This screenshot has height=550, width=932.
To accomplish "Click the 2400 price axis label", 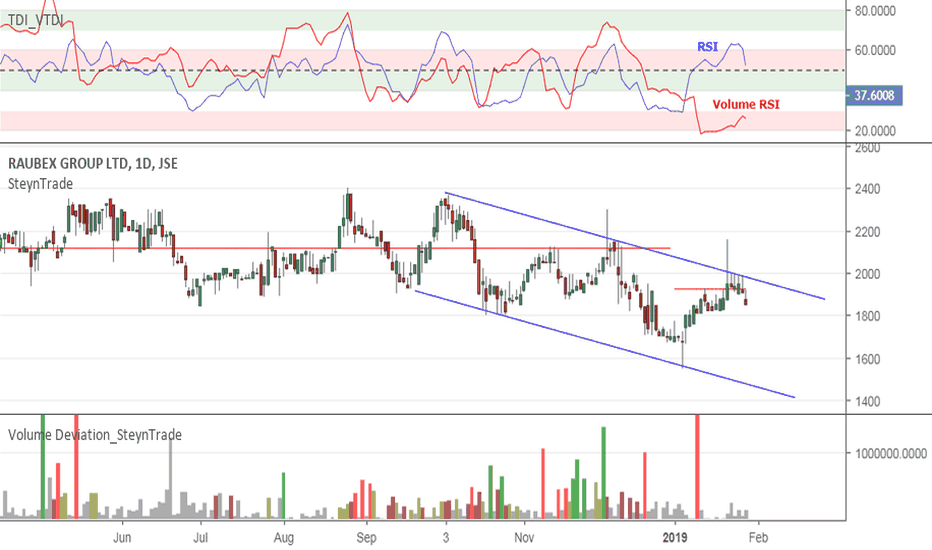I will (x=867, y=189).
